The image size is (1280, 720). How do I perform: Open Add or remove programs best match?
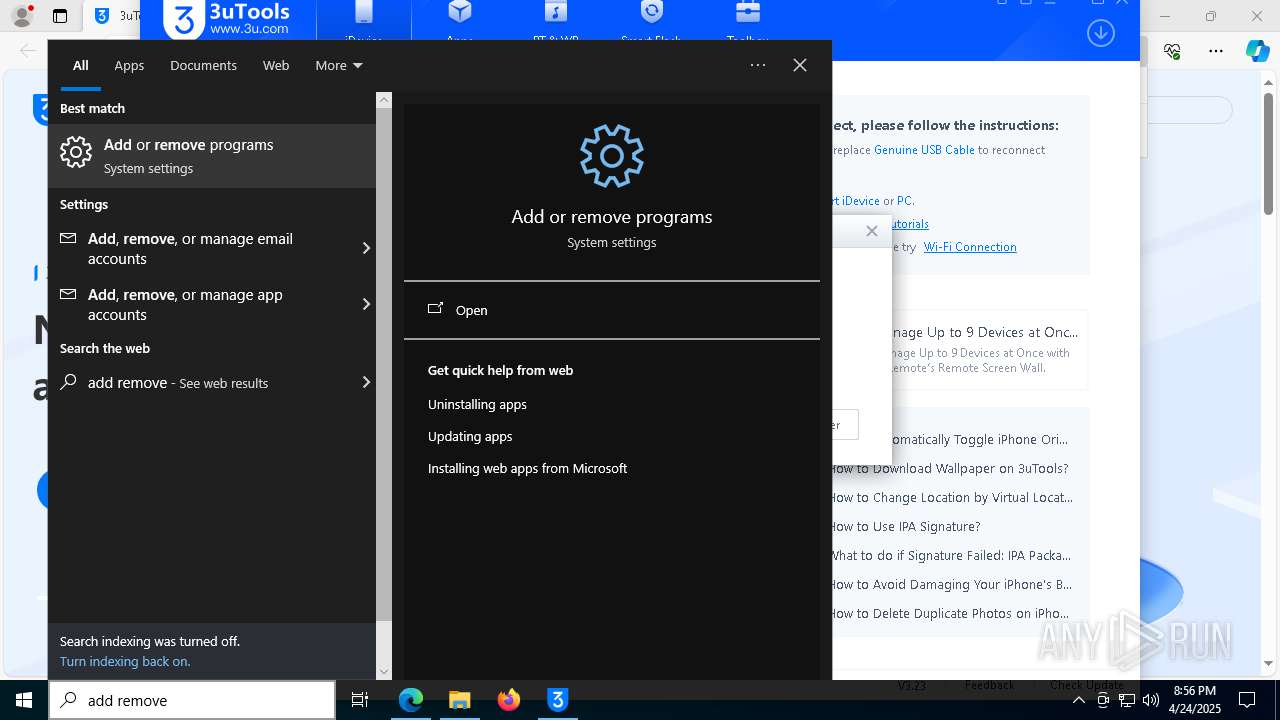(212, 156)
